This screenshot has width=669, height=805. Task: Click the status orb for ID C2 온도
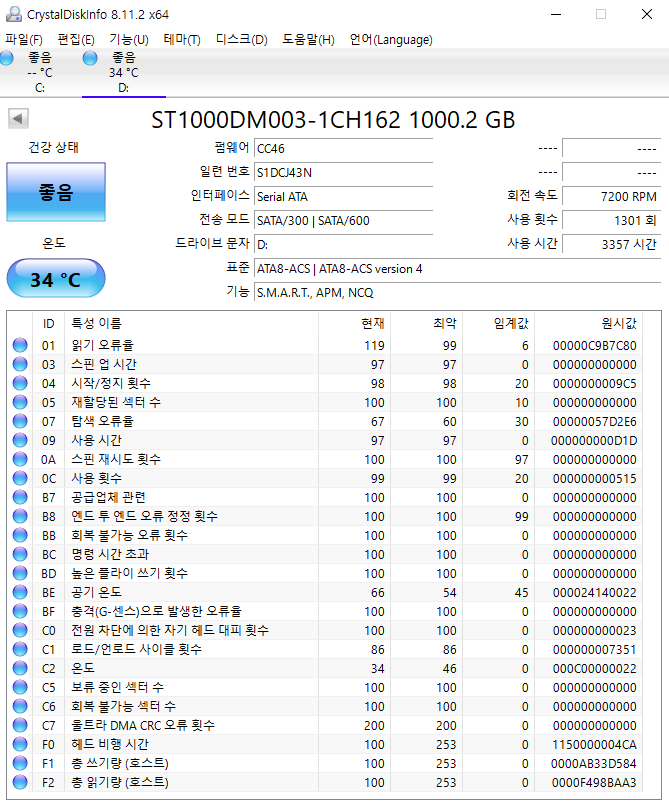tap(20, 668)
